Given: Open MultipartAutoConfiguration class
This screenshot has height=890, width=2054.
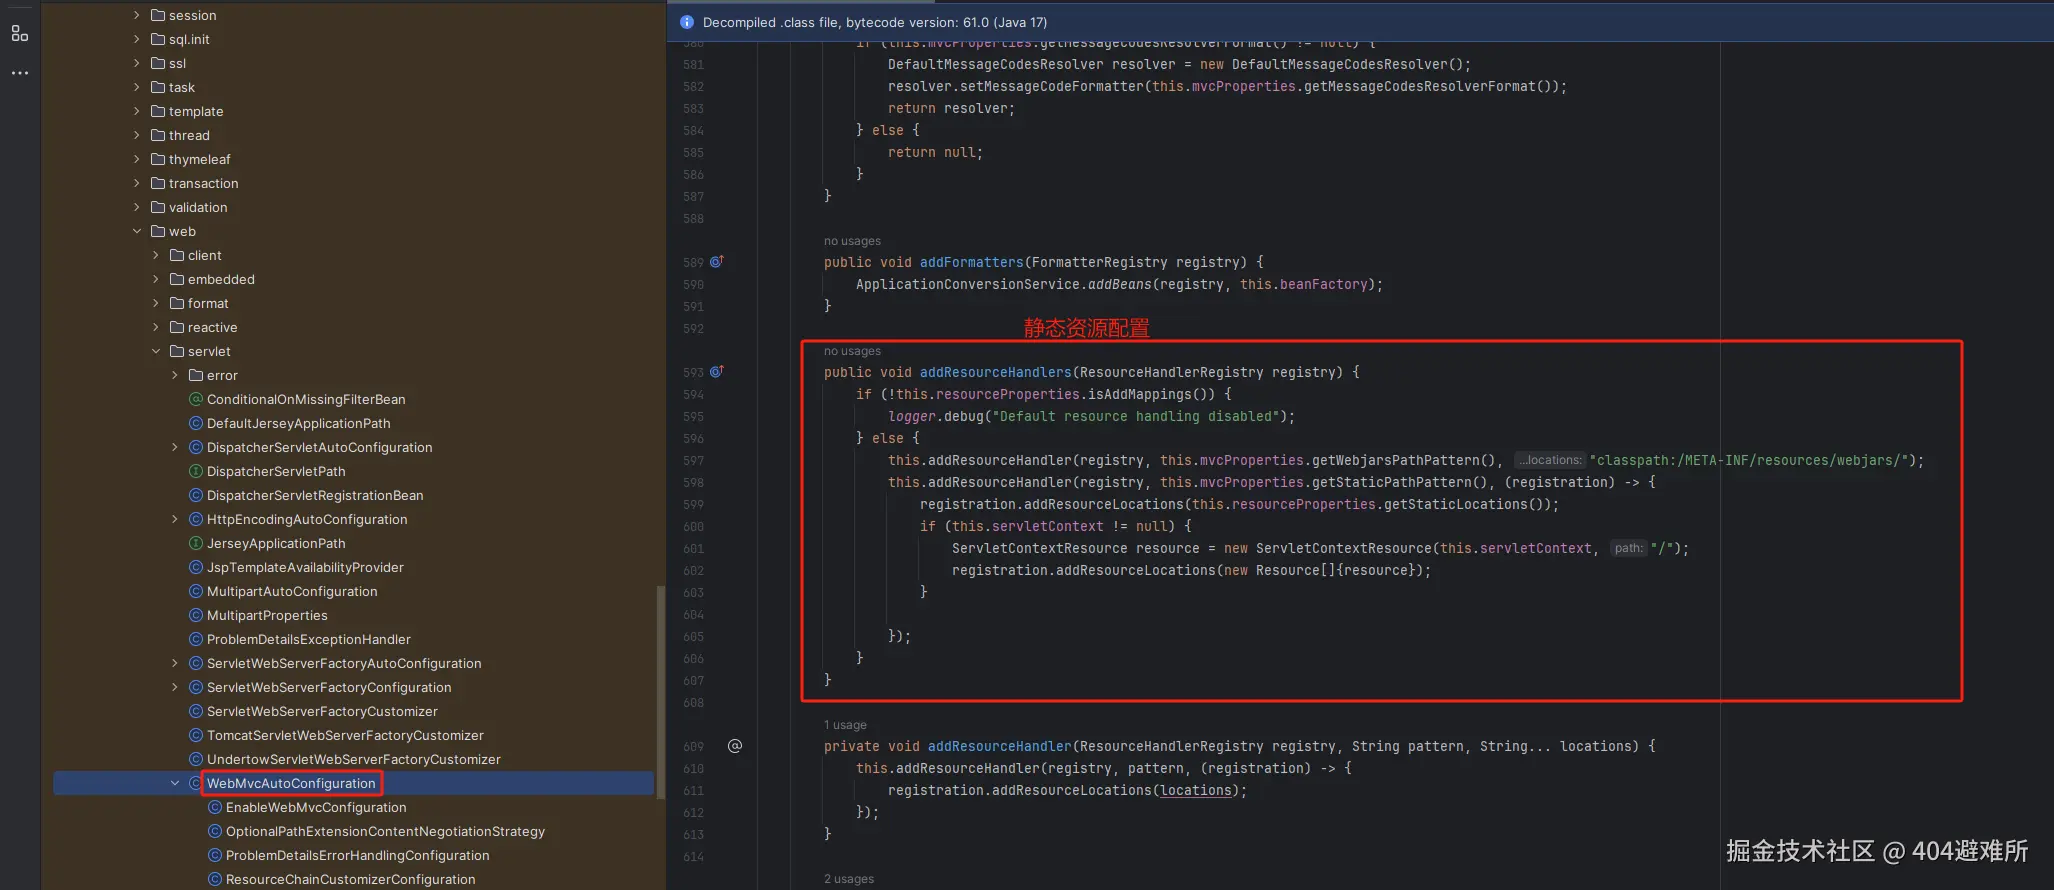Looking at the screenshot, I should (292, 591).
